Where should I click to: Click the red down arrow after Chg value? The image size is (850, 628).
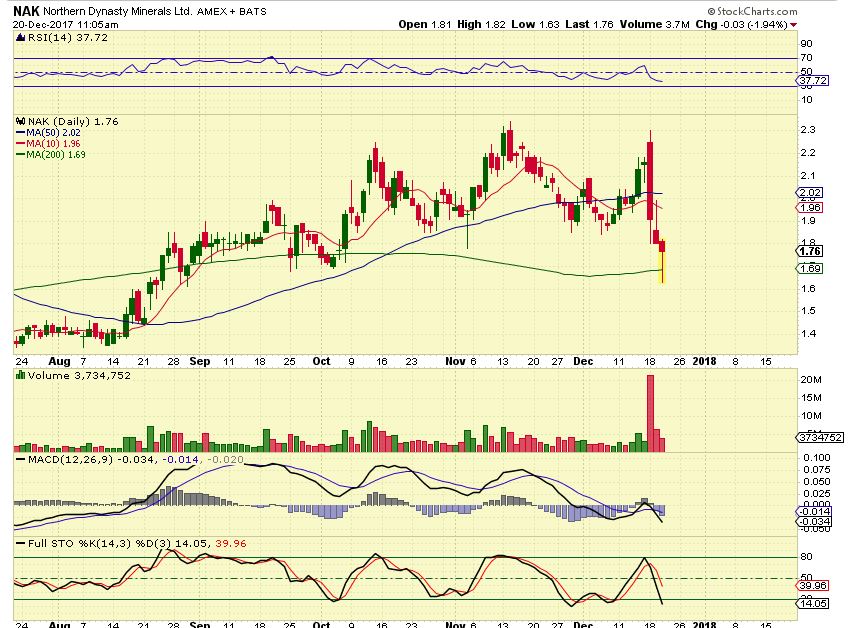point(794,25)
